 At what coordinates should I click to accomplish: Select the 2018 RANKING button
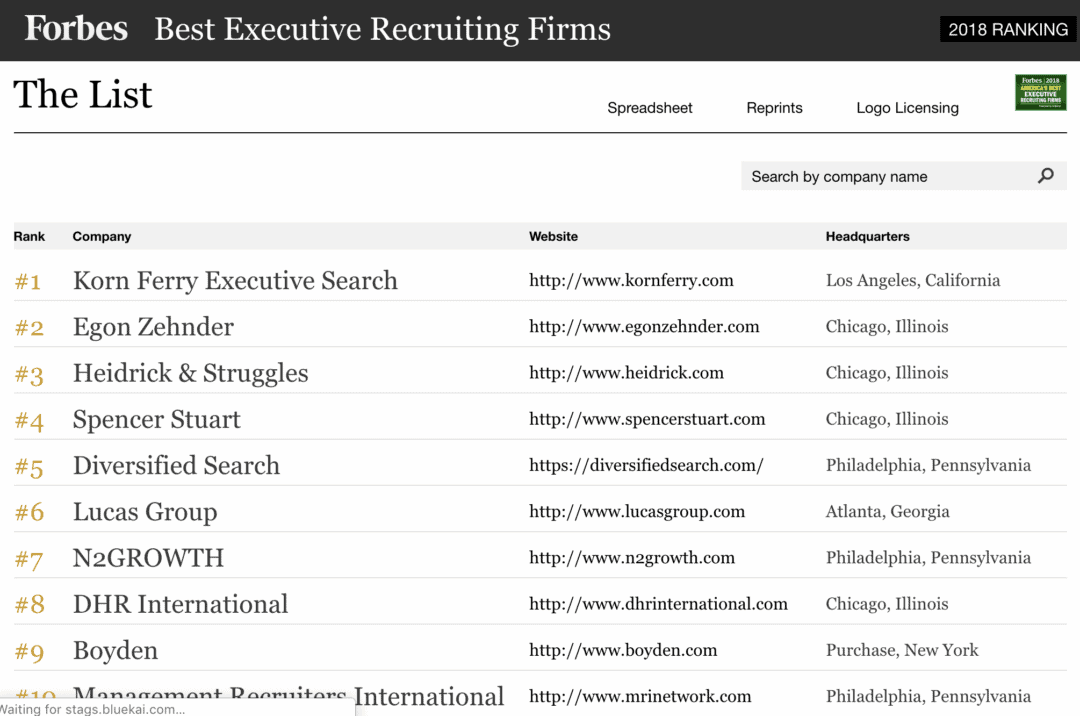click(x=1007, y=29)
